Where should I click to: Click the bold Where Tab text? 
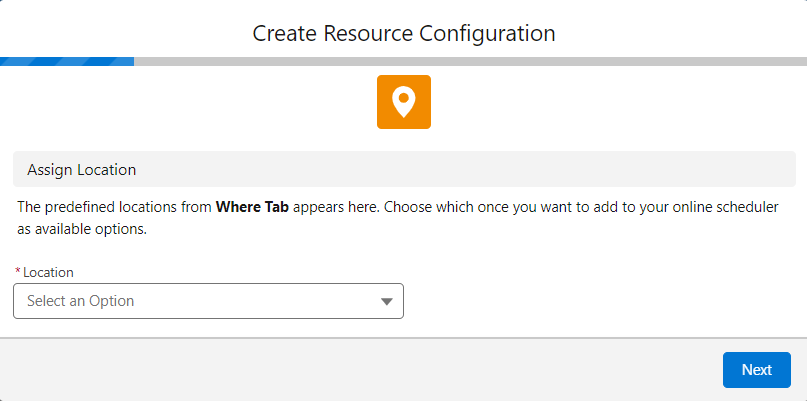pyautogui.click(x=253, y=208)
